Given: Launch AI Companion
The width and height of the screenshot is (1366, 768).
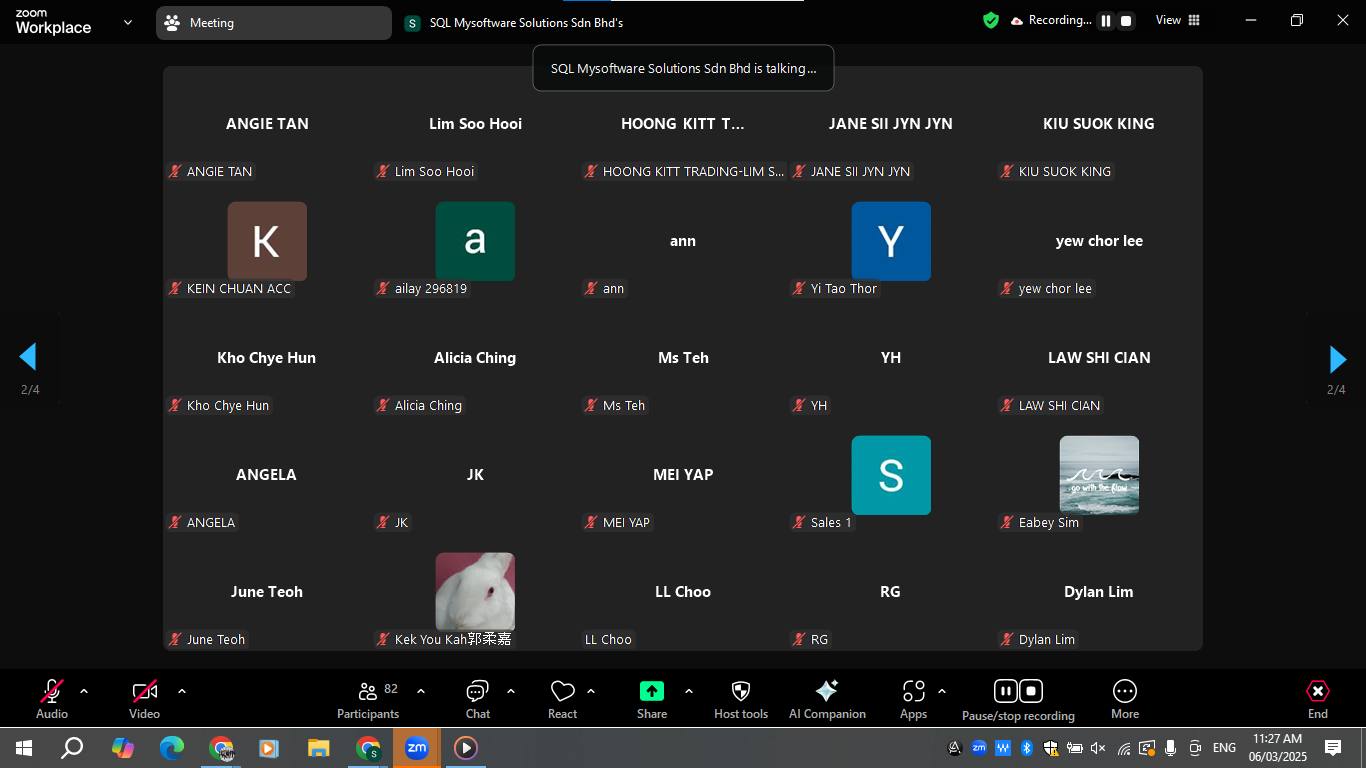Looking at the screenshot, I should coord(827,699).
